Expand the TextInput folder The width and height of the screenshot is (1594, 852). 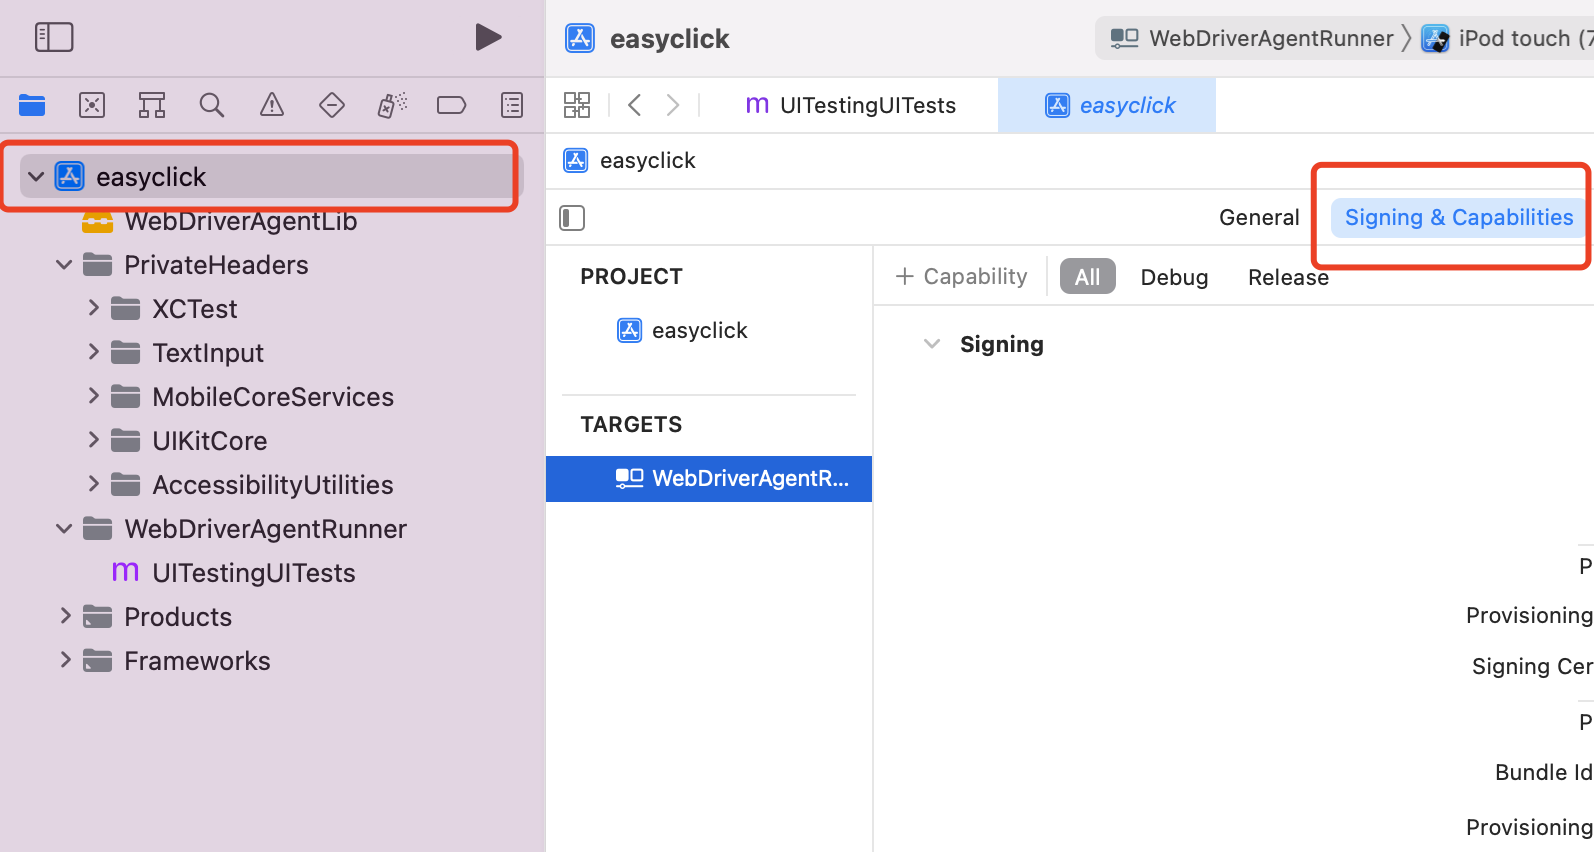pyautogui.click(x=93, y=352)
